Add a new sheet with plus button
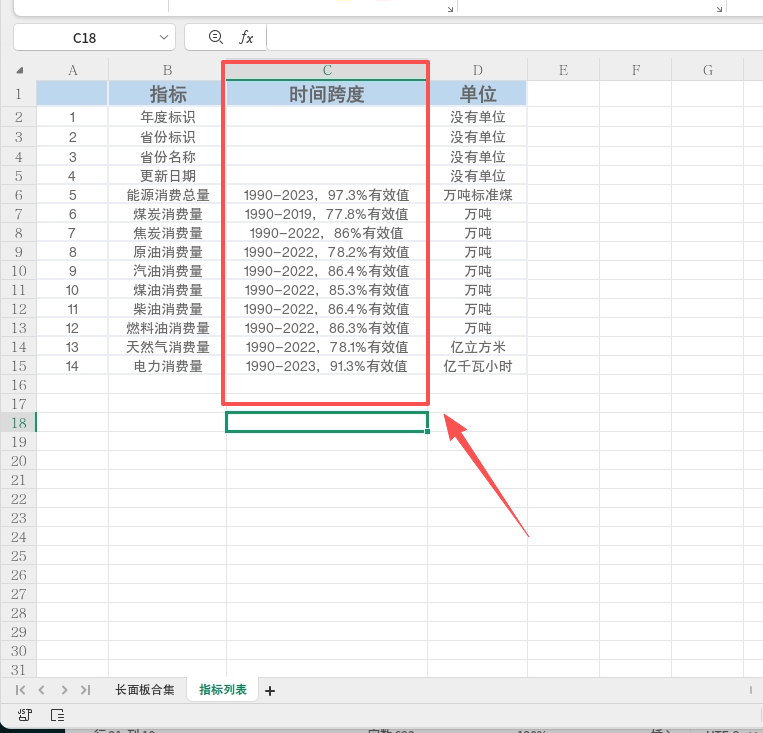Viewport: 763px width, 733px height. 270,691
